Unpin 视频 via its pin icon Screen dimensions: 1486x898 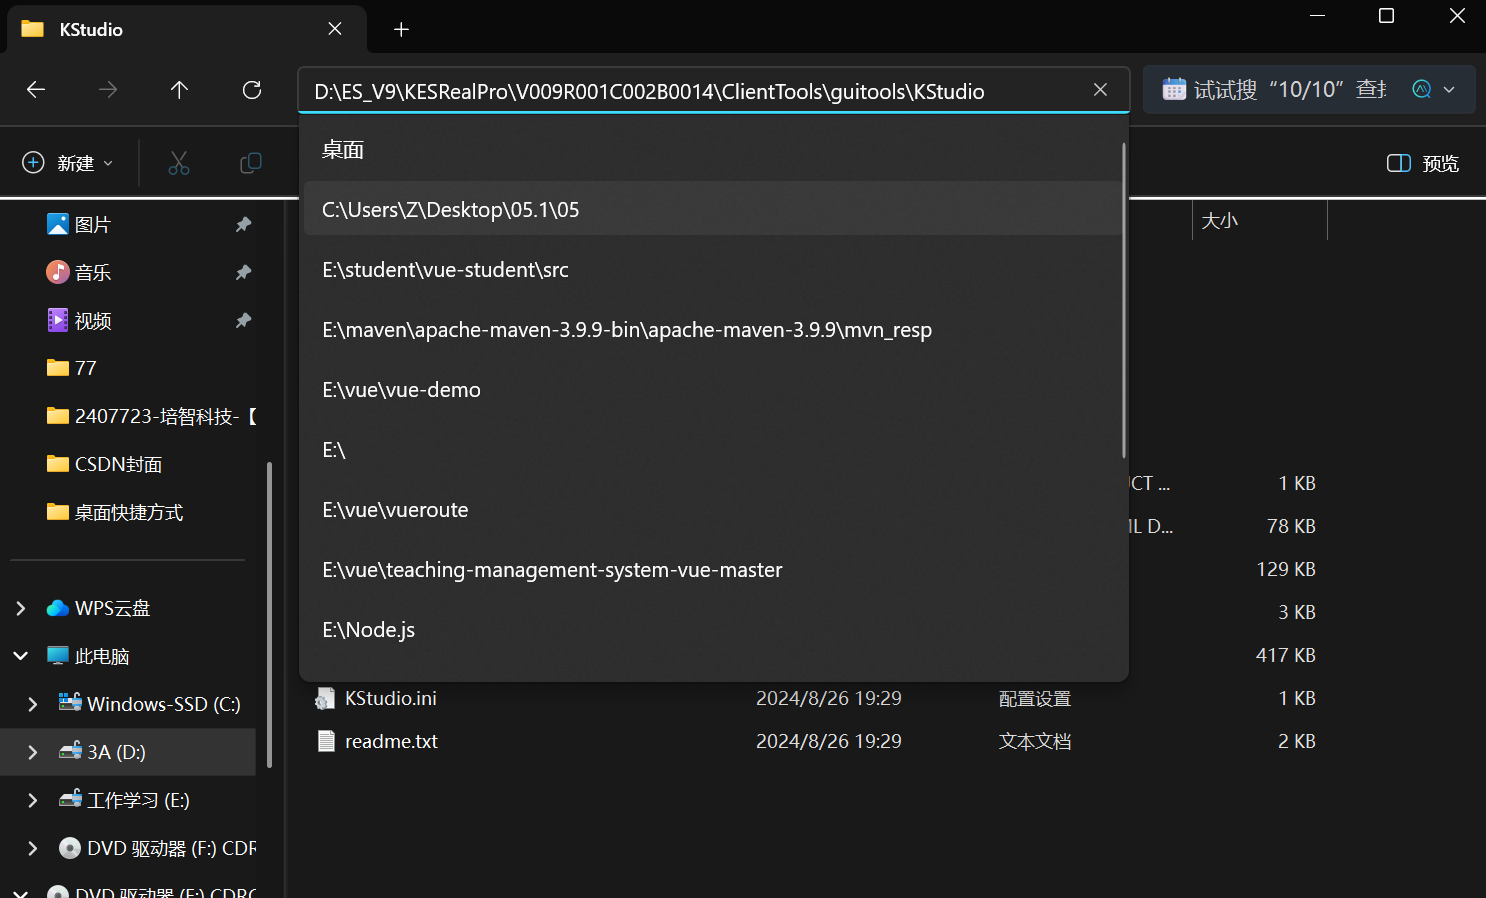(x=243, y=320)
